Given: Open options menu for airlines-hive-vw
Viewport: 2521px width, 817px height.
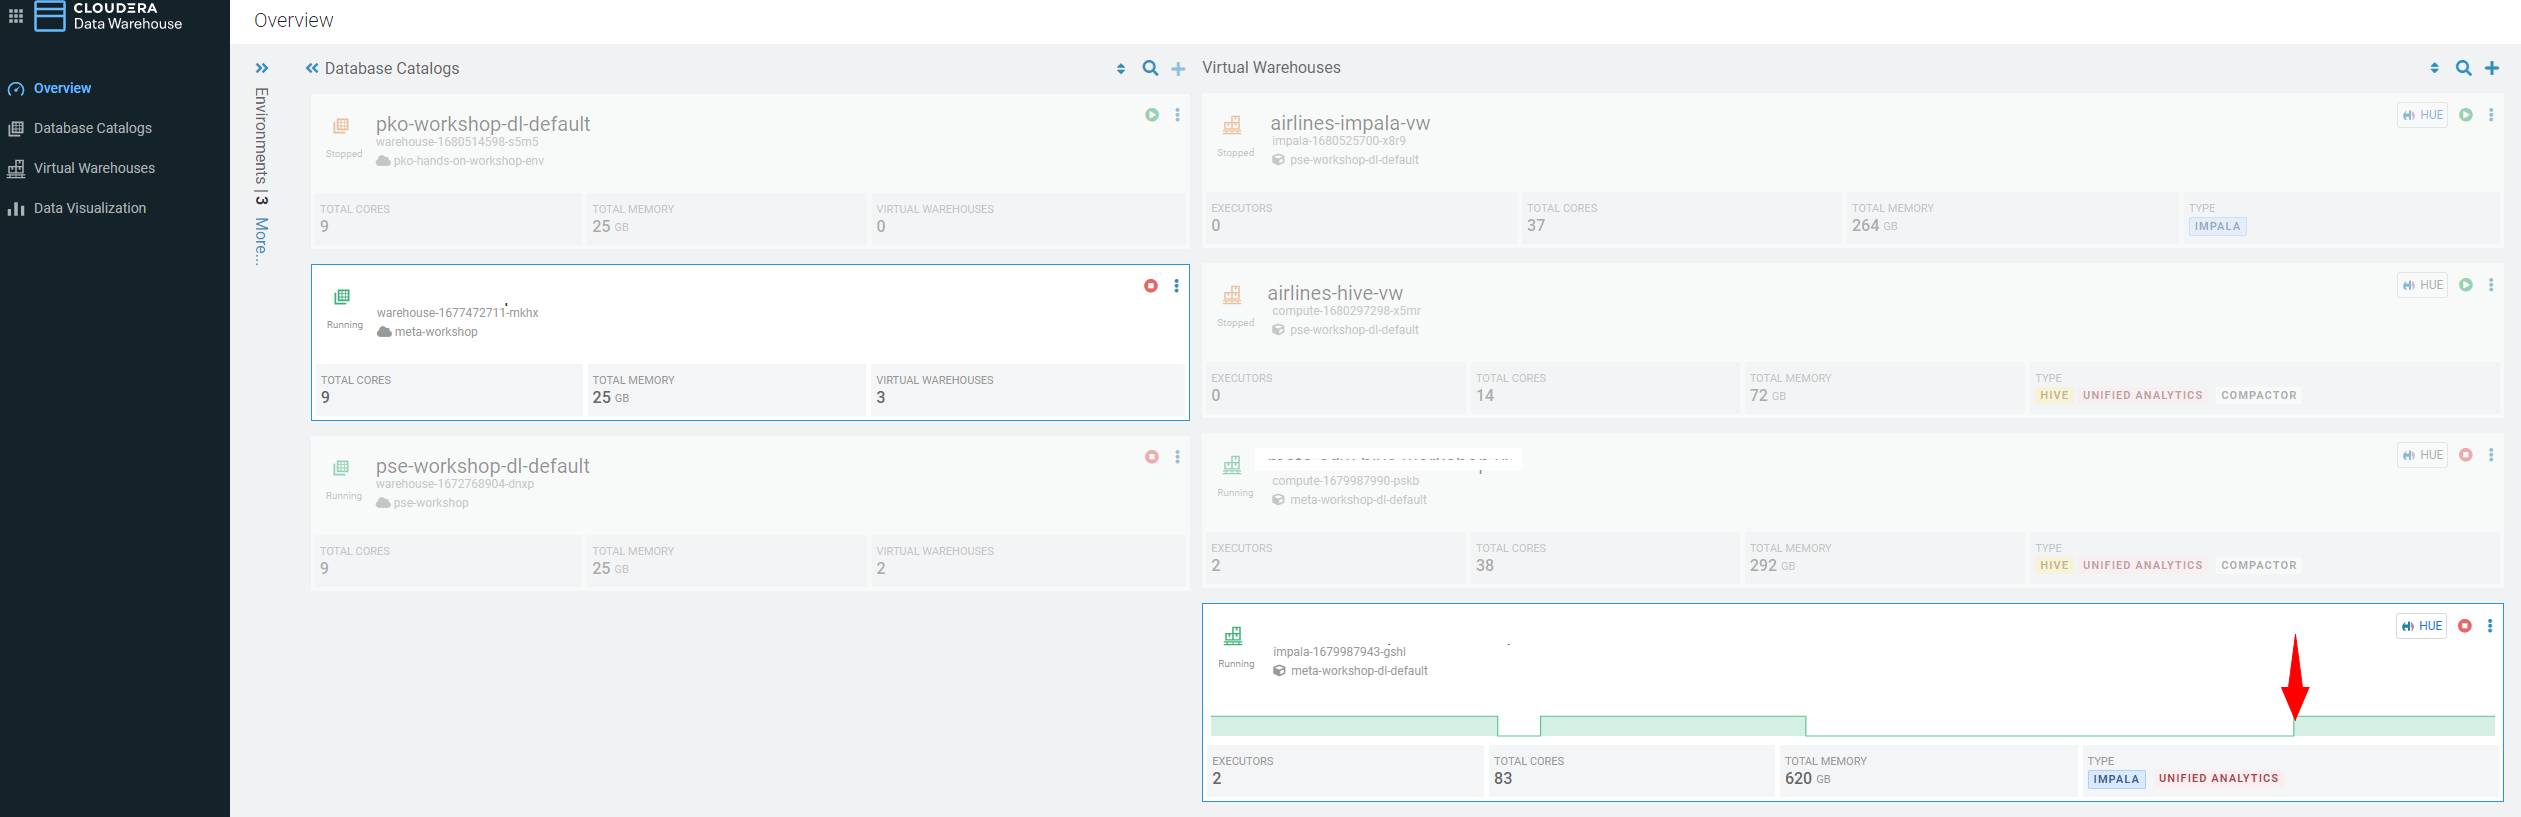Looking at the screenshot, I should (x=2491, y=285).
